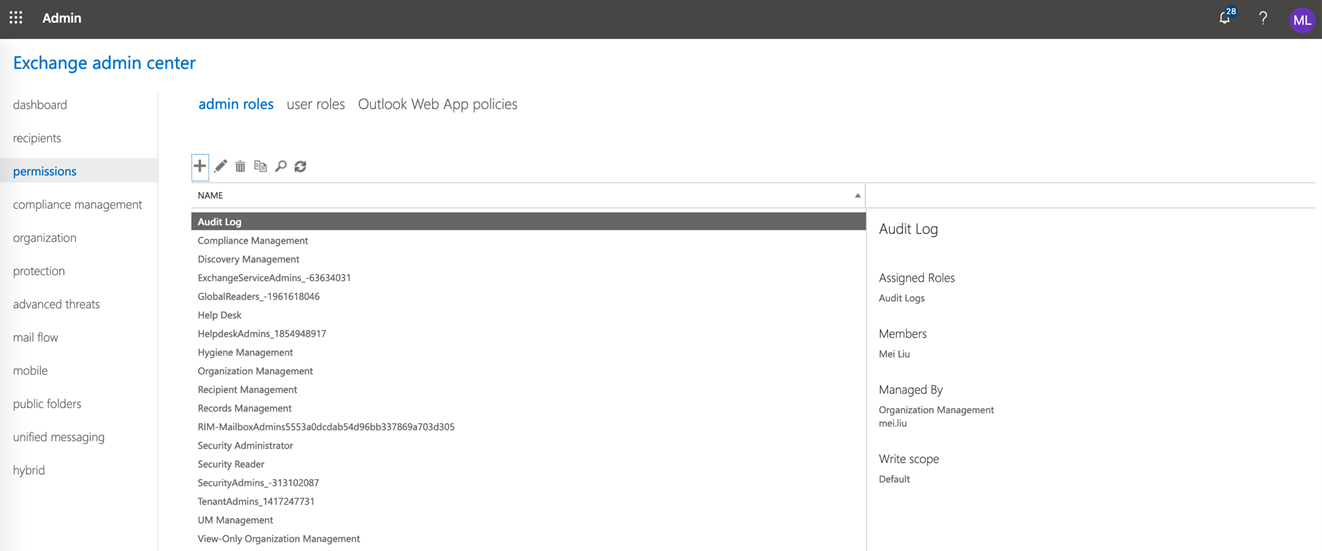Click the Exchange admin center title link
The width and height of the screenshot is (1322, 551).
point(104,63)
